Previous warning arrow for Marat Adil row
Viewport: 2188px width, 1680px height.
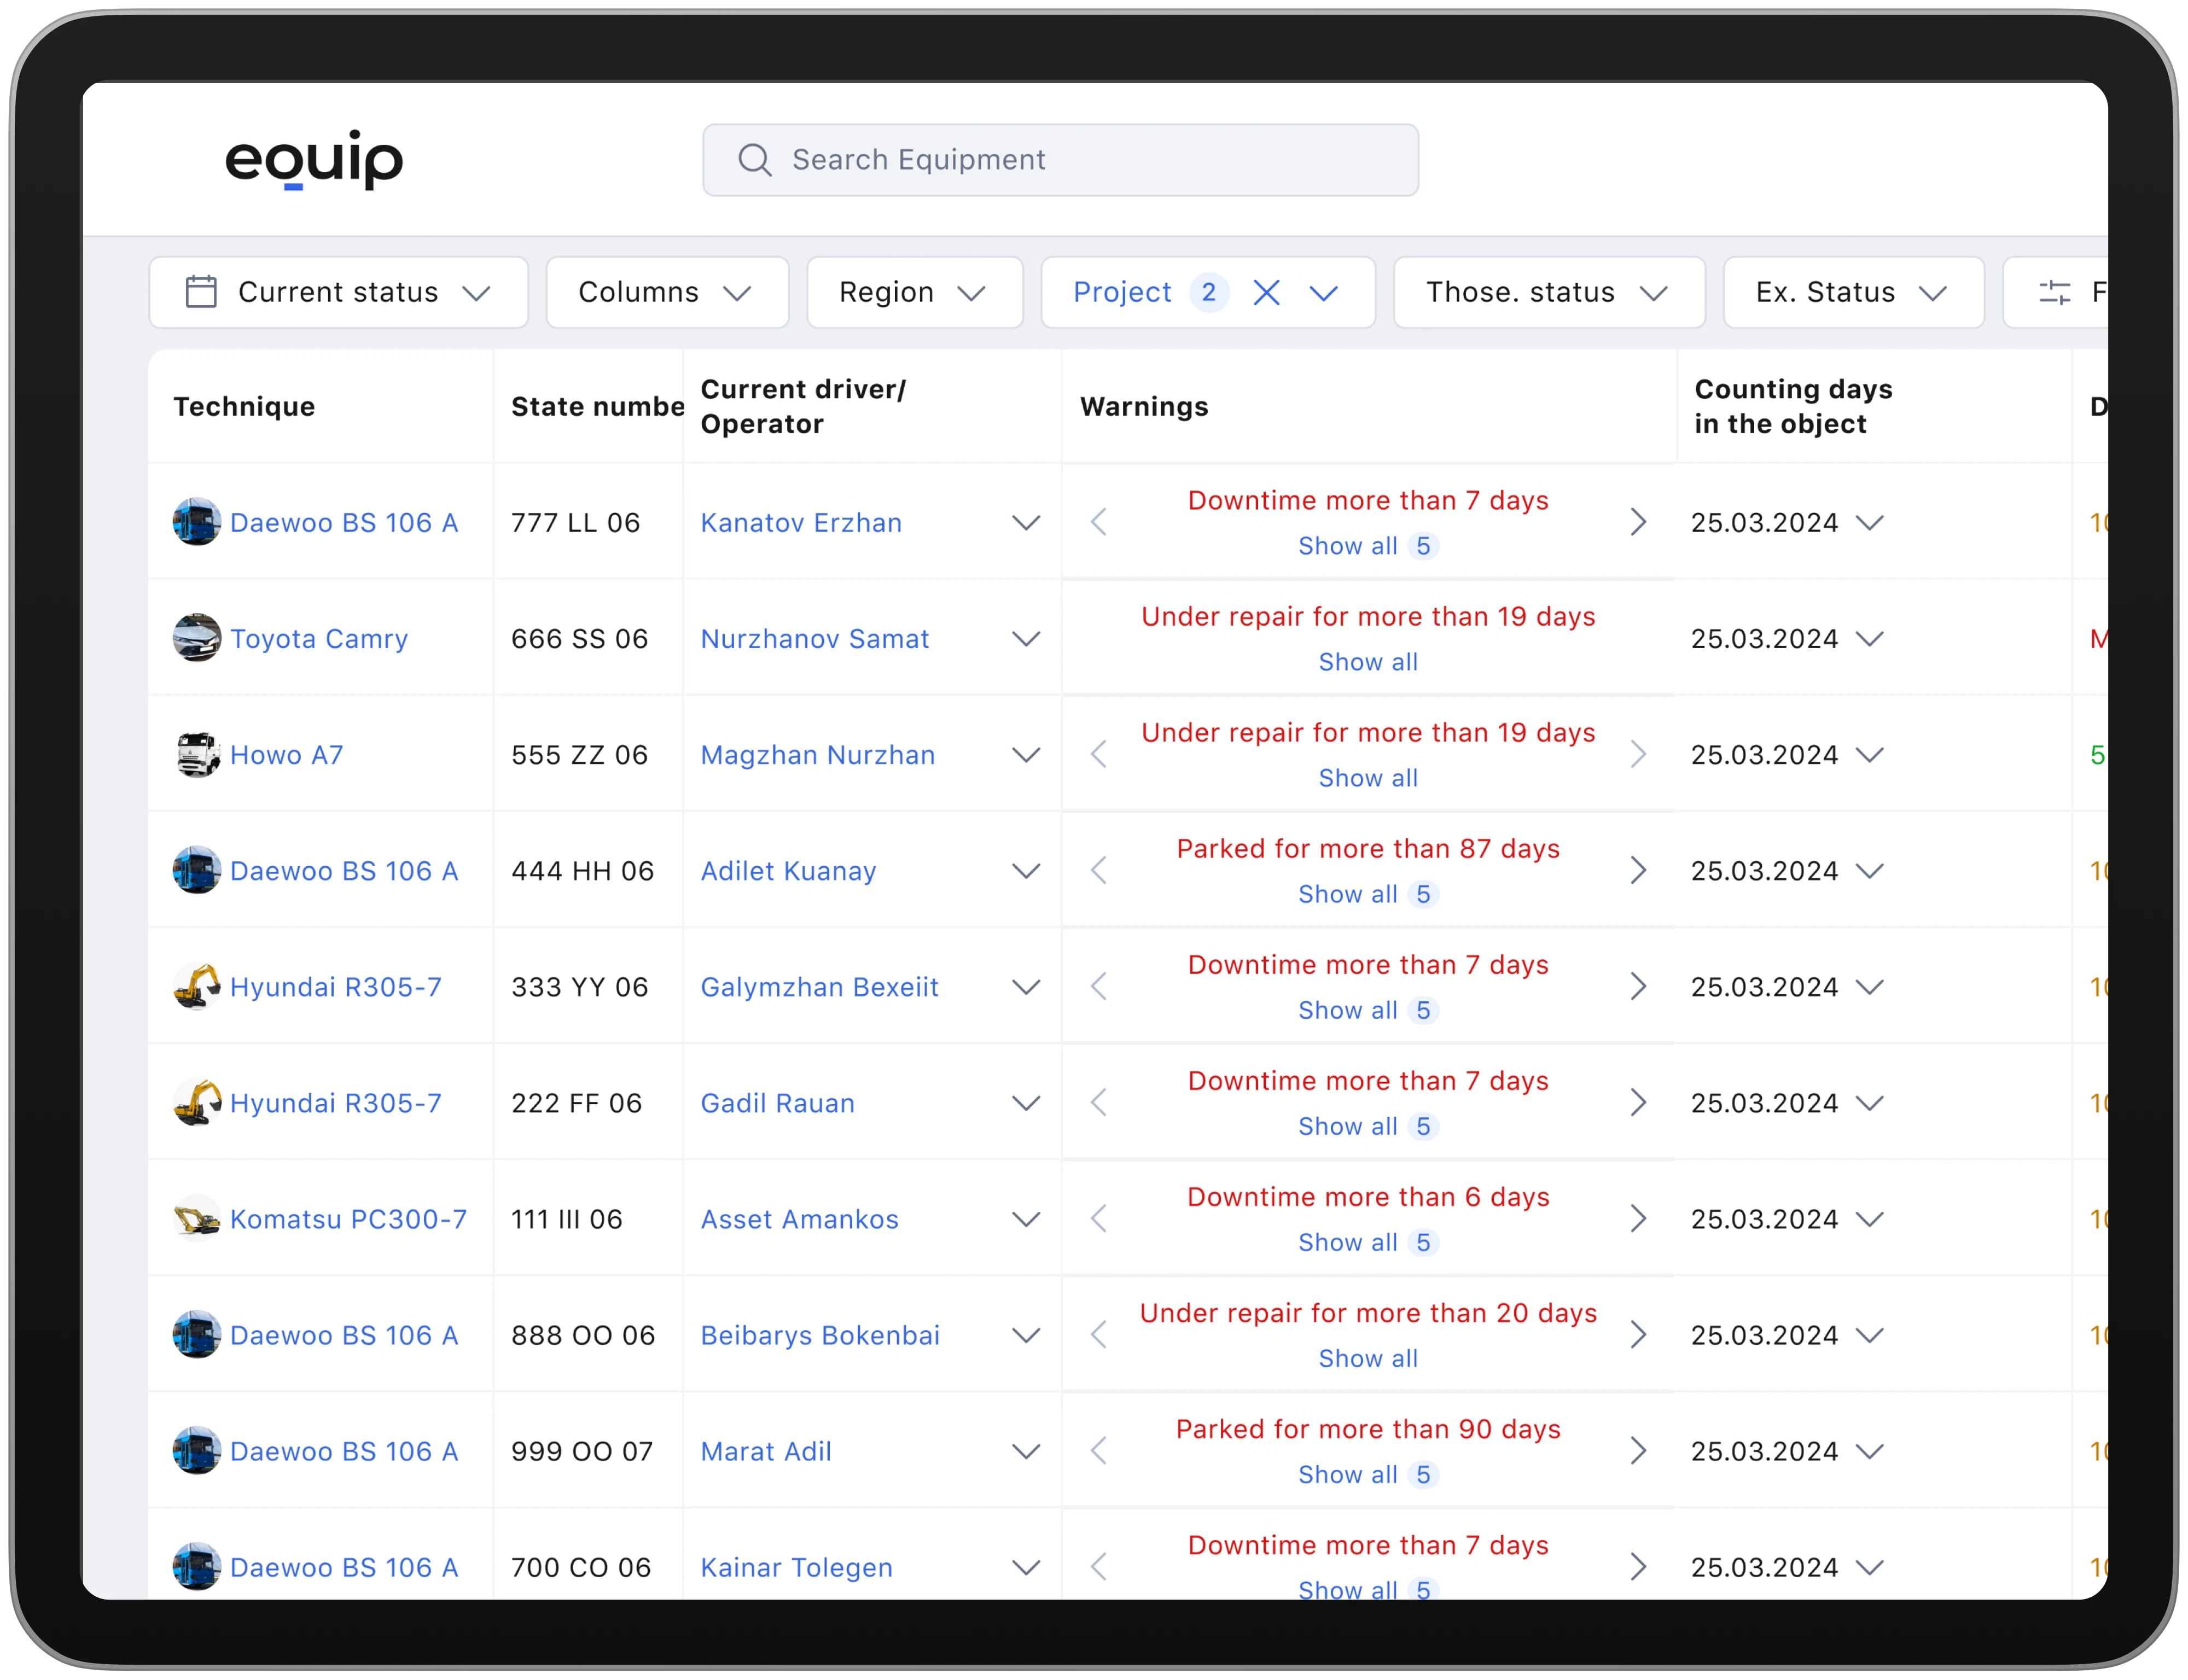pyautogui.click(x=1099, y=1450)
